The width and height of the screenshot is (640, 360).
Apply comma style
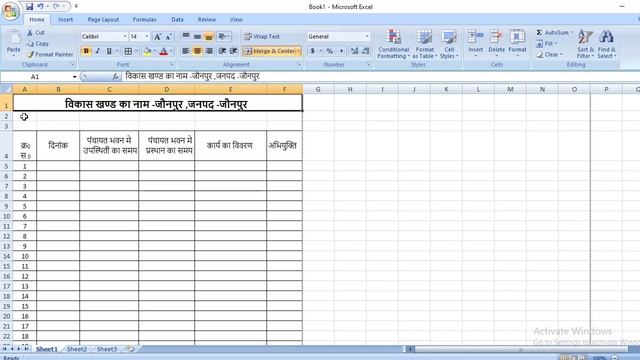(x=341, y=51)
